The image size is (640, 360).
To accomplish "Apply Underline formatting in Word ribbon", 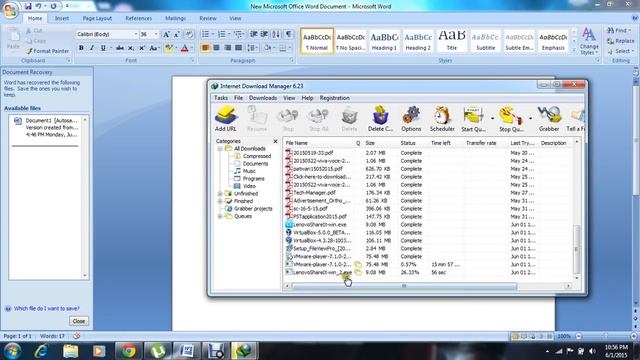I will 103,48.
